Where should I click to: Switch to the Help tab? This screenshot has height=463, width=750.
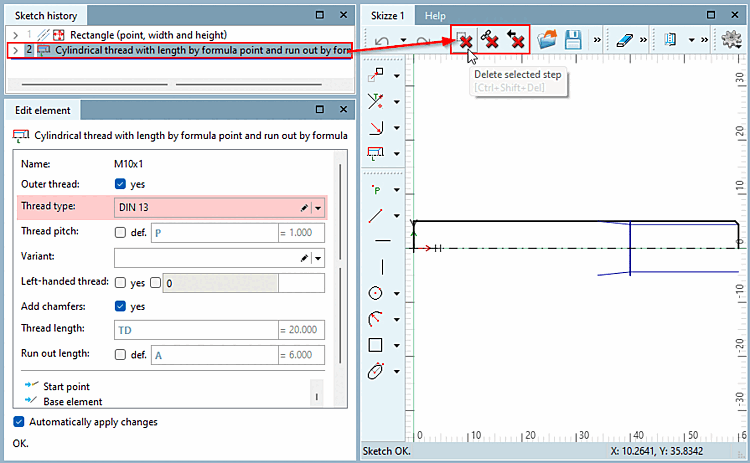click(x=435, y=16)
